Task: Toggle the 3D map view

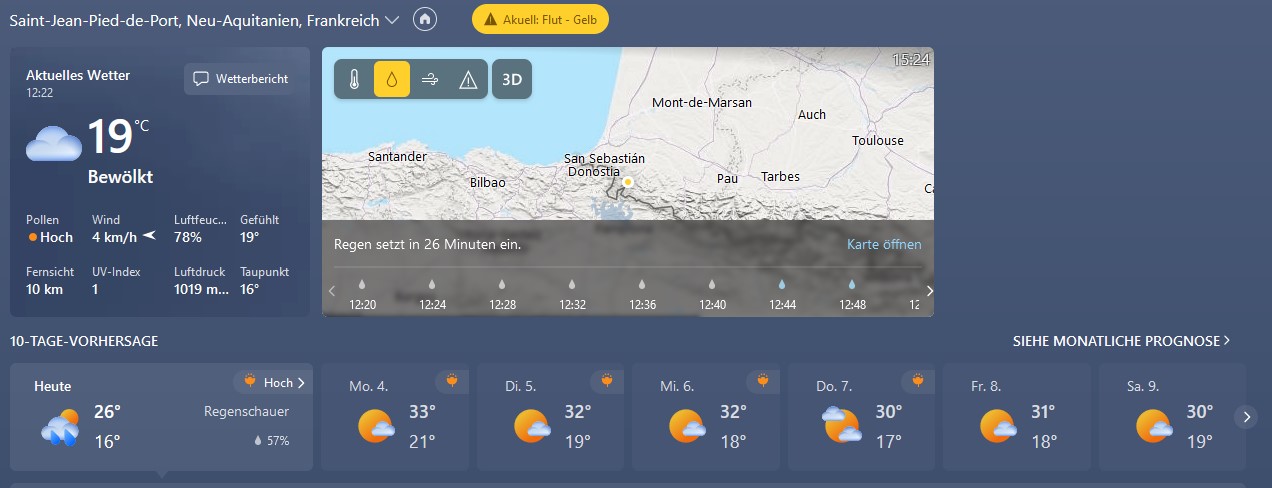Action: point(512,80)
